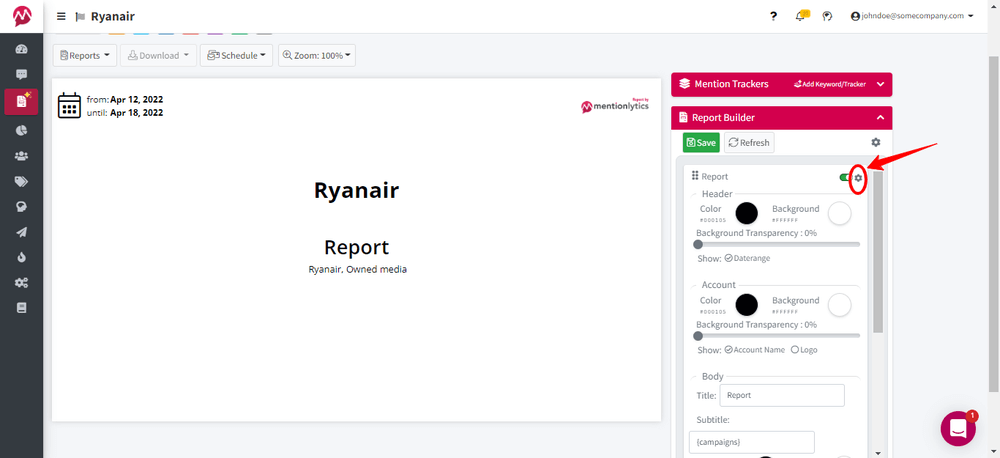
Task: Collapse the Report Builder panel chevron
Action: [880, 117]
